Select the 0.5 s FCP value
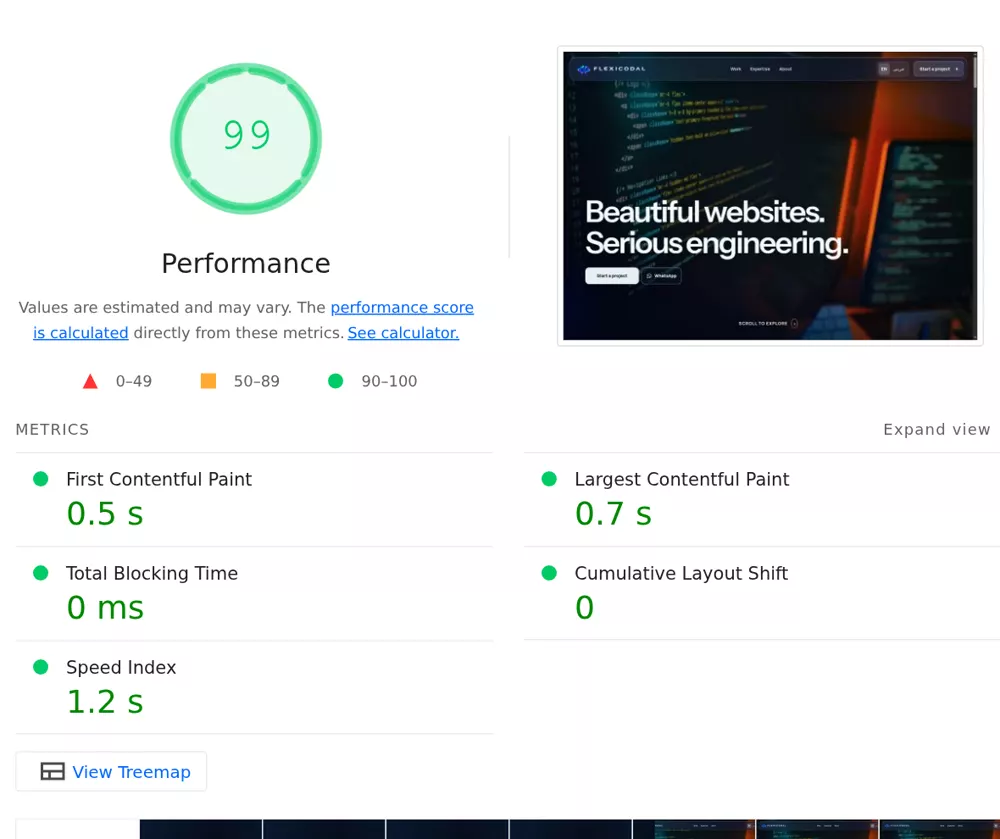Screen dimensions: 1000x839 [x=105, y=513]
